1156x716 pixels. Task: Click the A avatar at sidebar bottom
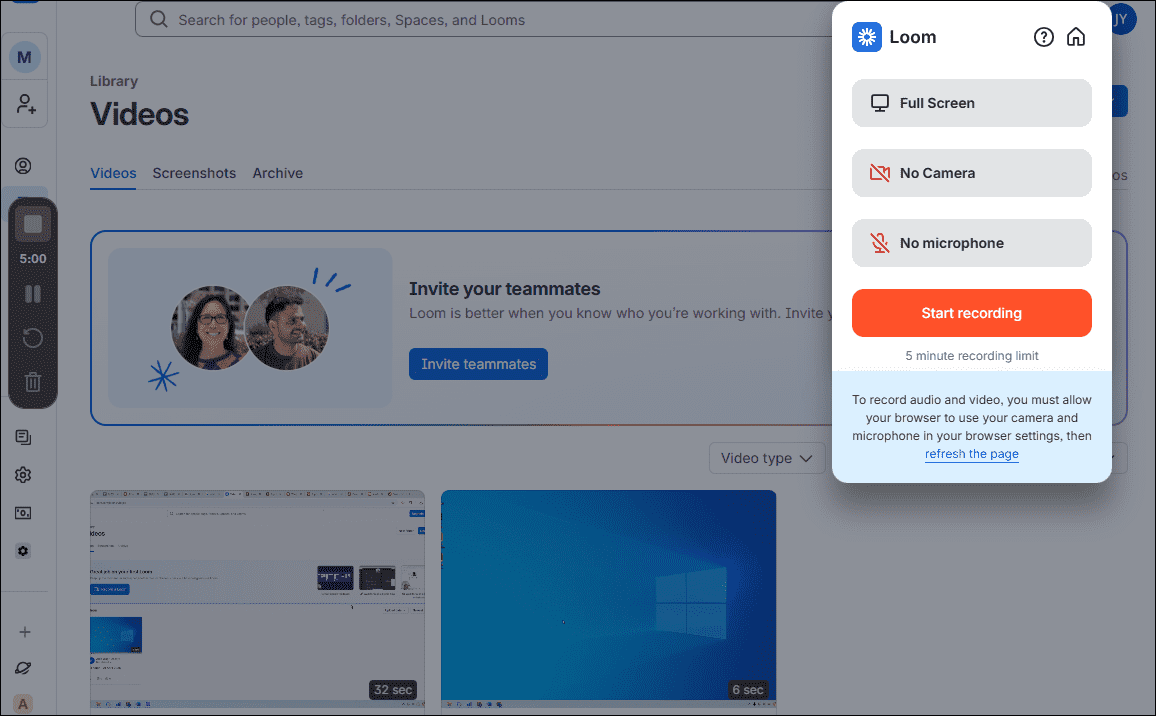24,704
